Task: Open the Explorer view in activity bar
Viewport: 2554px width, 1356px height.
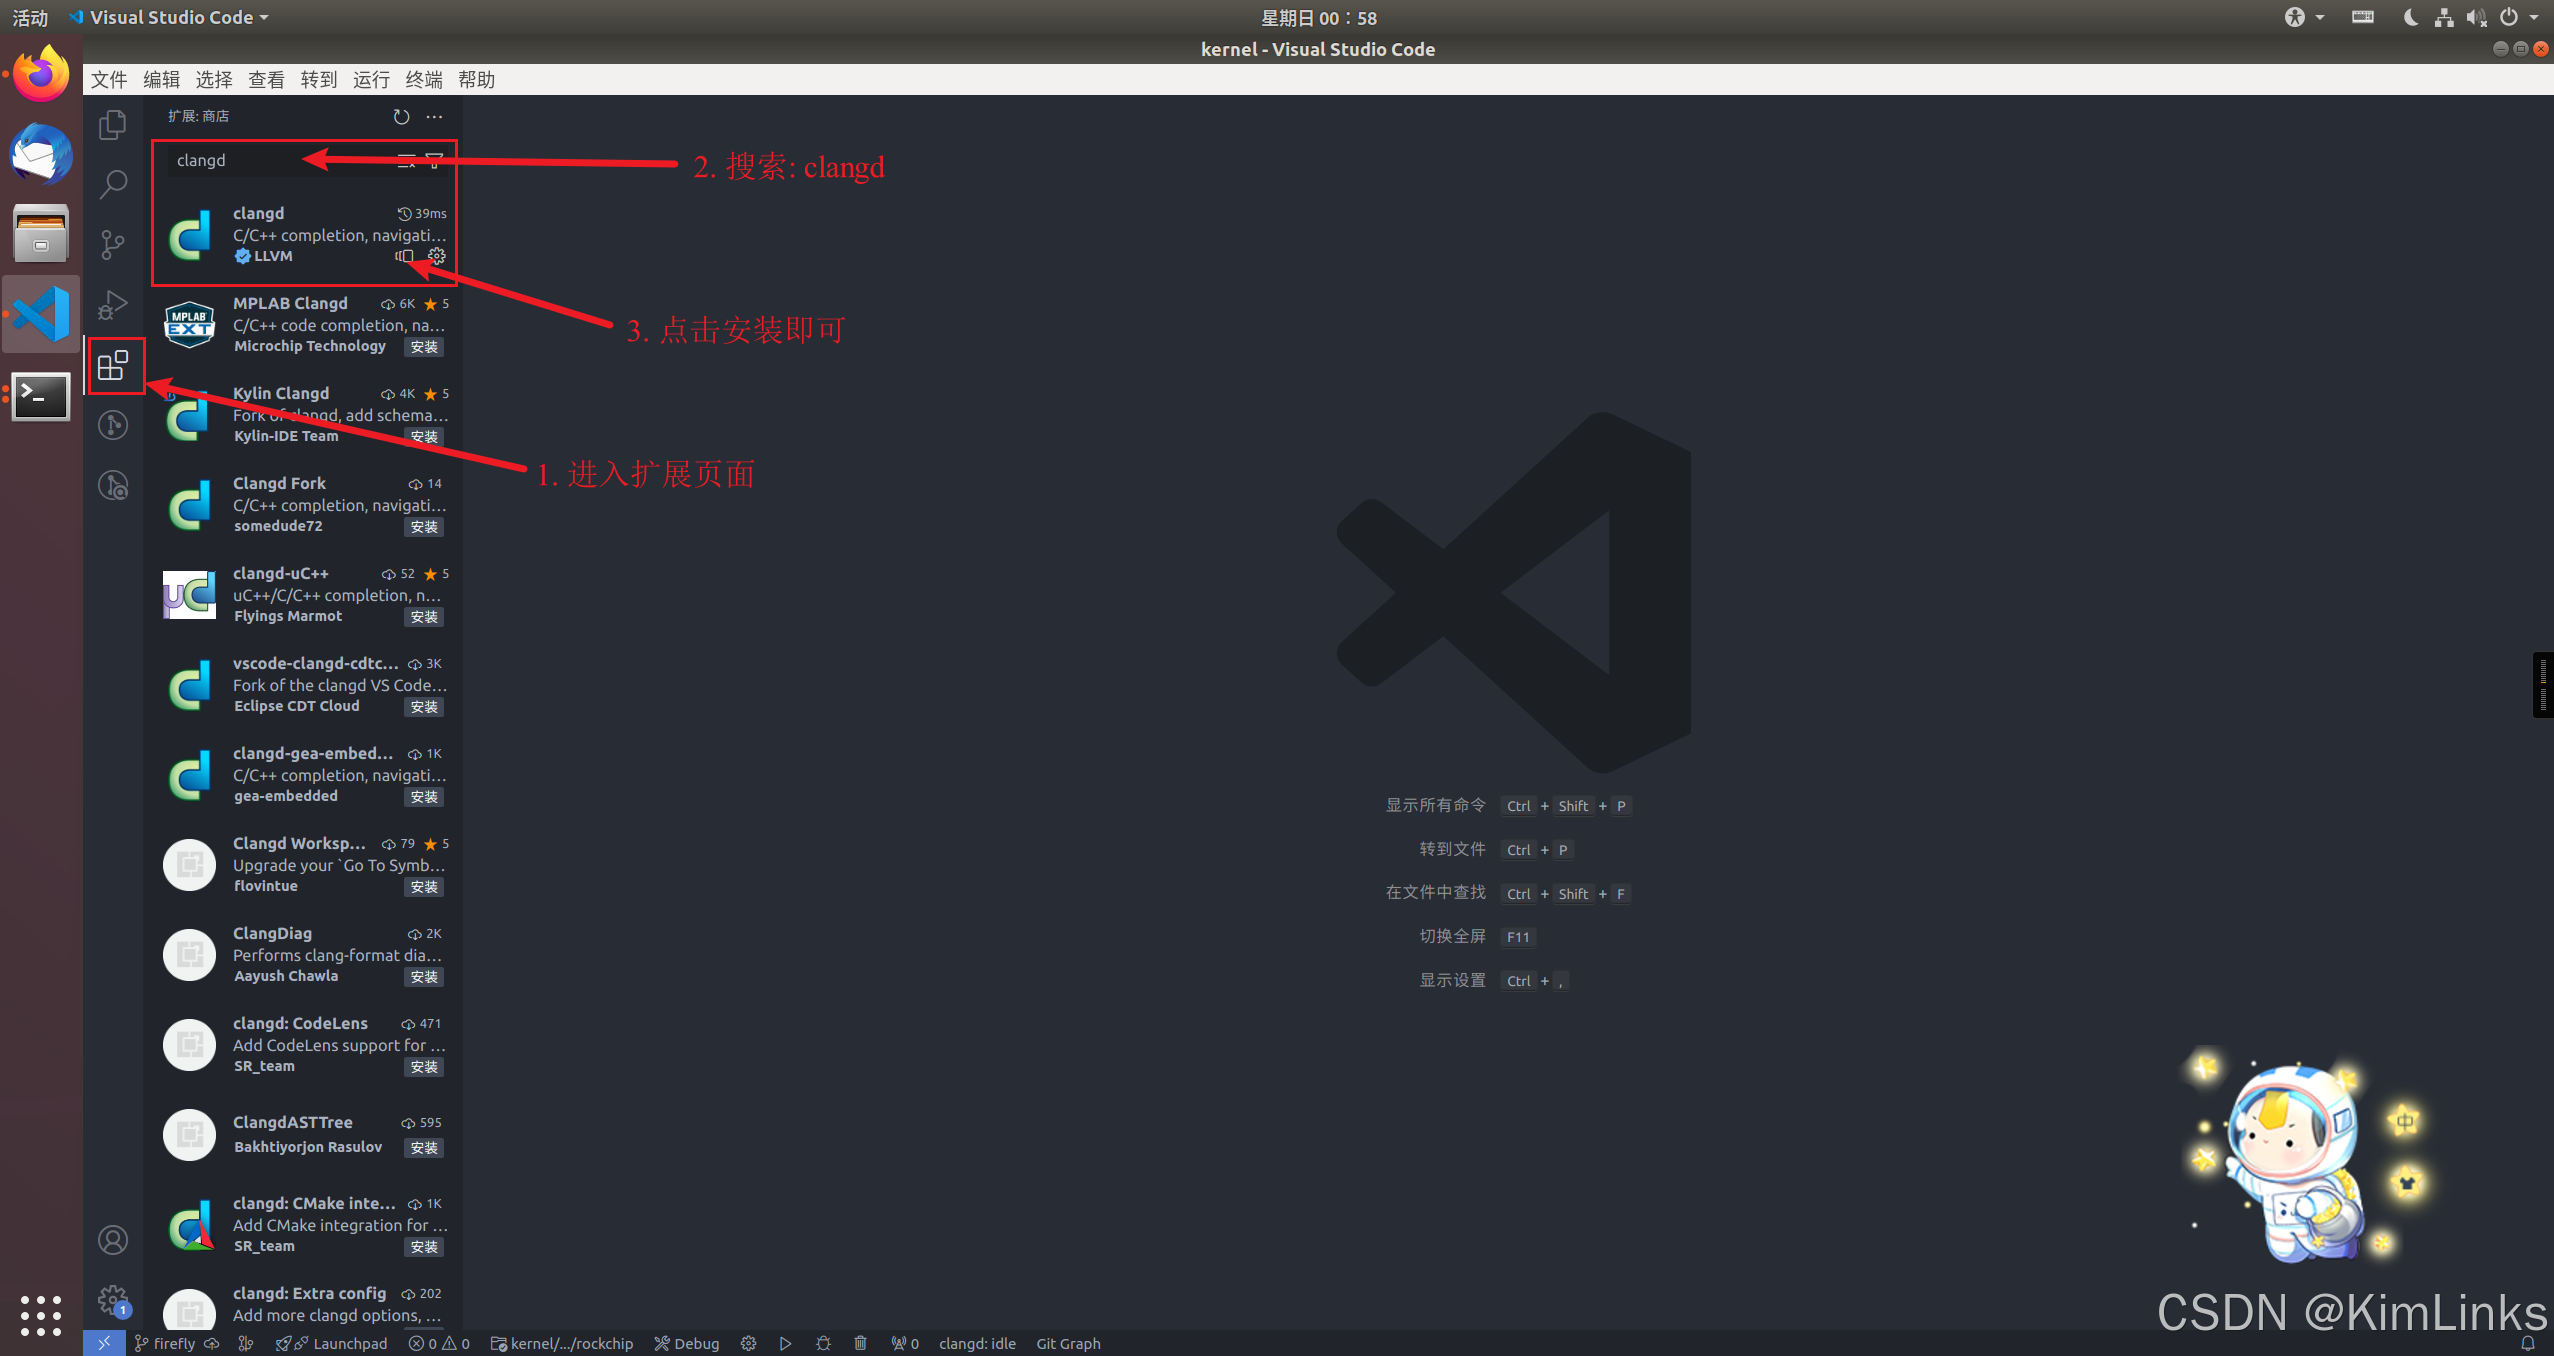Action: (x=113, y=125)
